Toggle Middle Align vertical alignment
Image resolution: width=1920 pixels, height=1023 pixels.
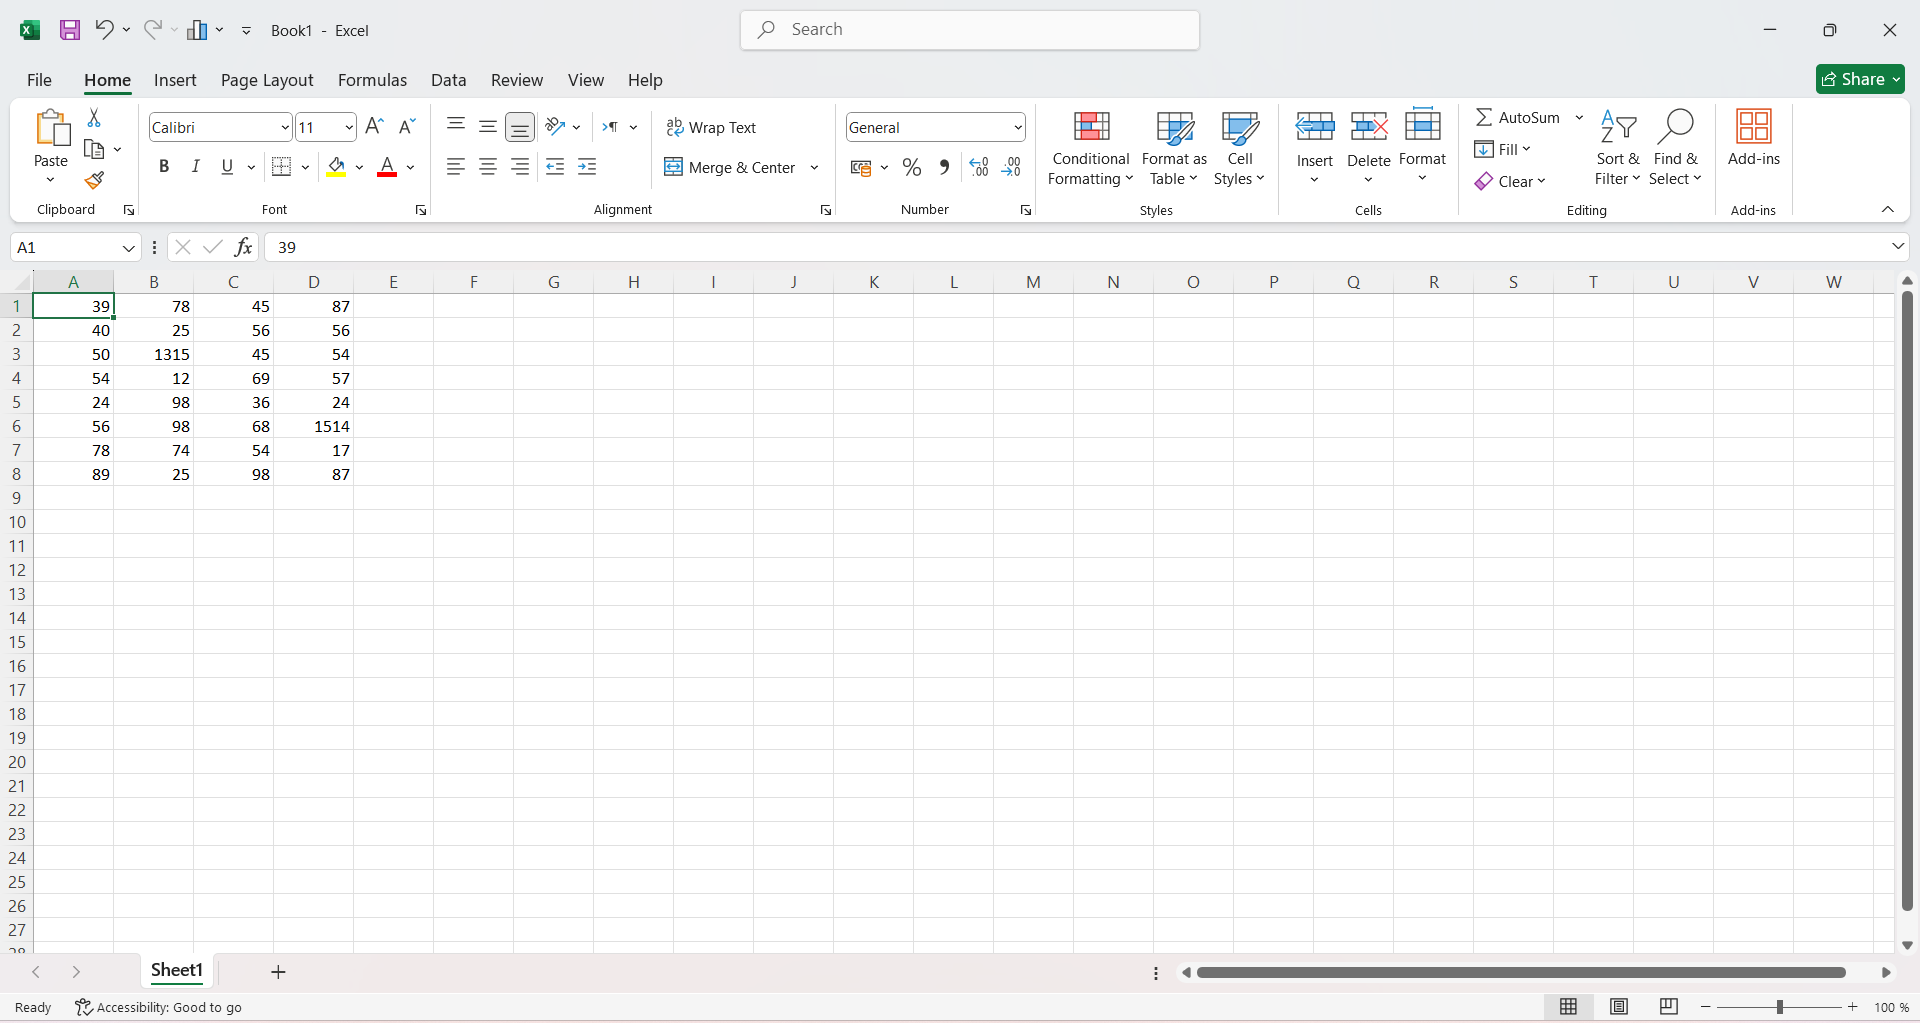488,126
